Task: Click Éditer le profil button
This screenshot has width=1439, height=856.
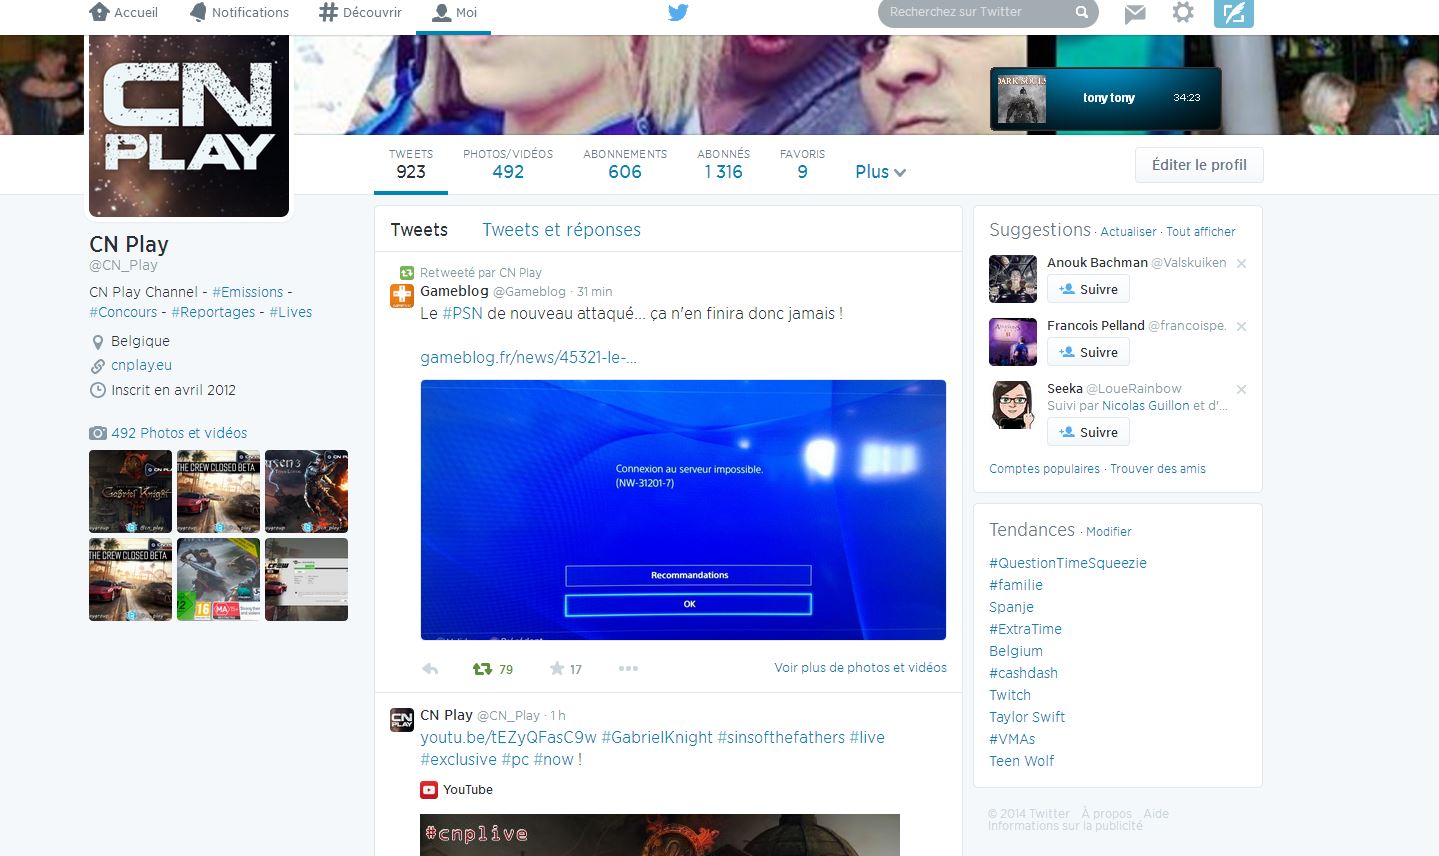Action: [1199, 165]
